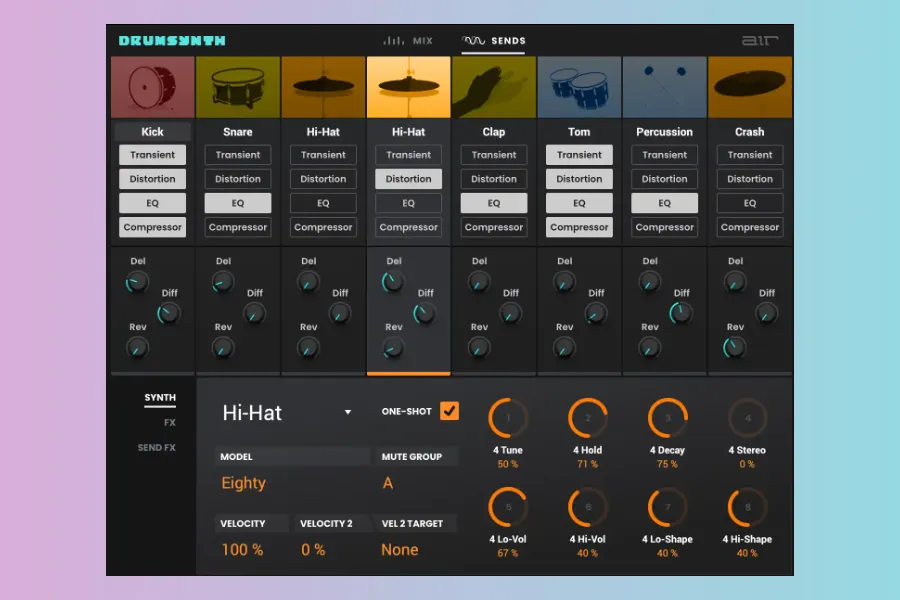900x600 pixels.
Task: Toggle Kick Transient effect send
Action: point(152,155)
